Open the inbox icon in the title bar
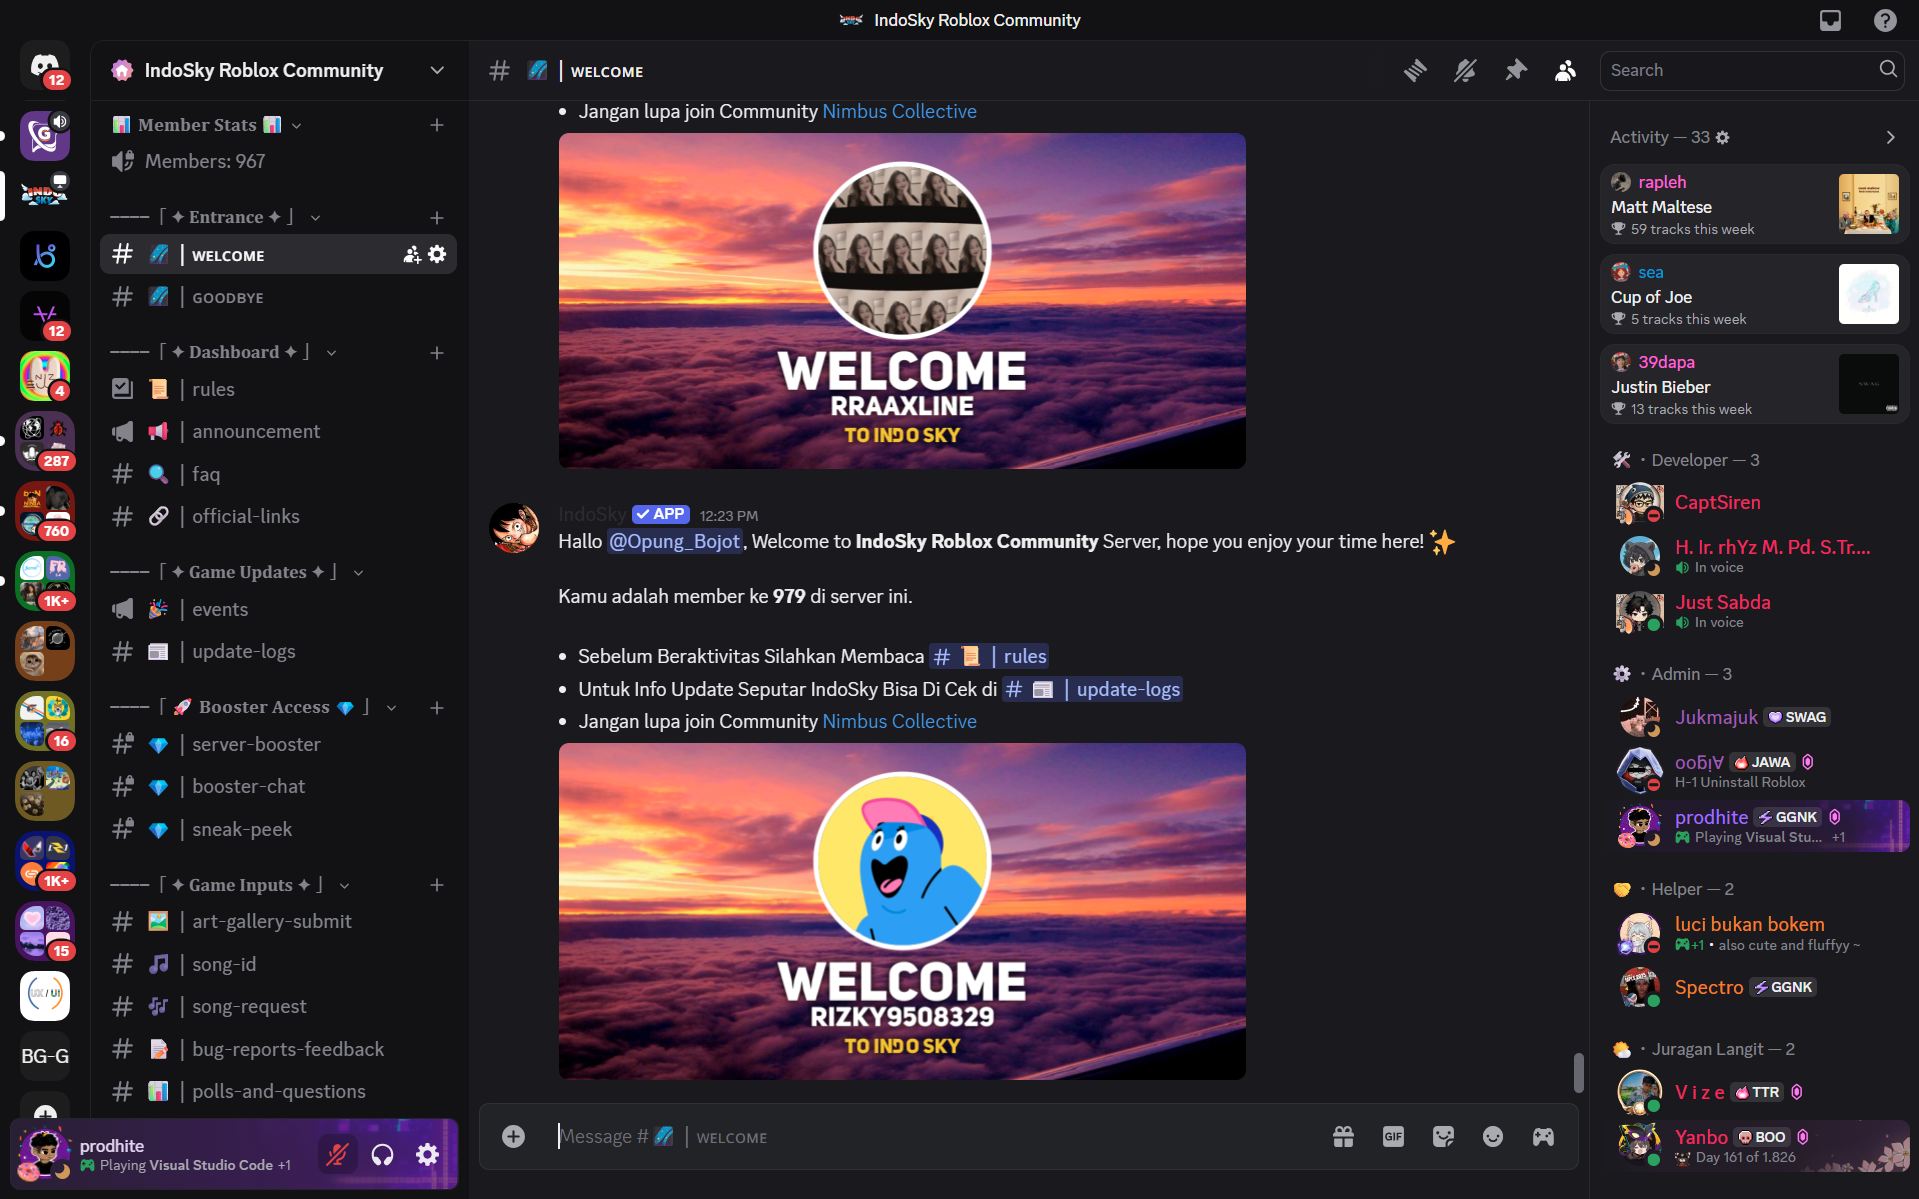The image size is (1919, 1199). tap(1830, 20)
